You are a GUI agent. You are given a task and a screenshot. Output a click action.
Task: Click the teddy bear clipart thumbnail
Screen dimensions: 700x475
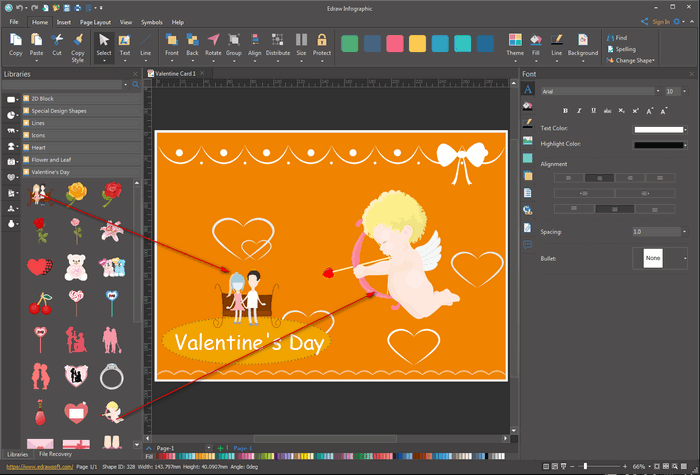click(x=75, y=266)
